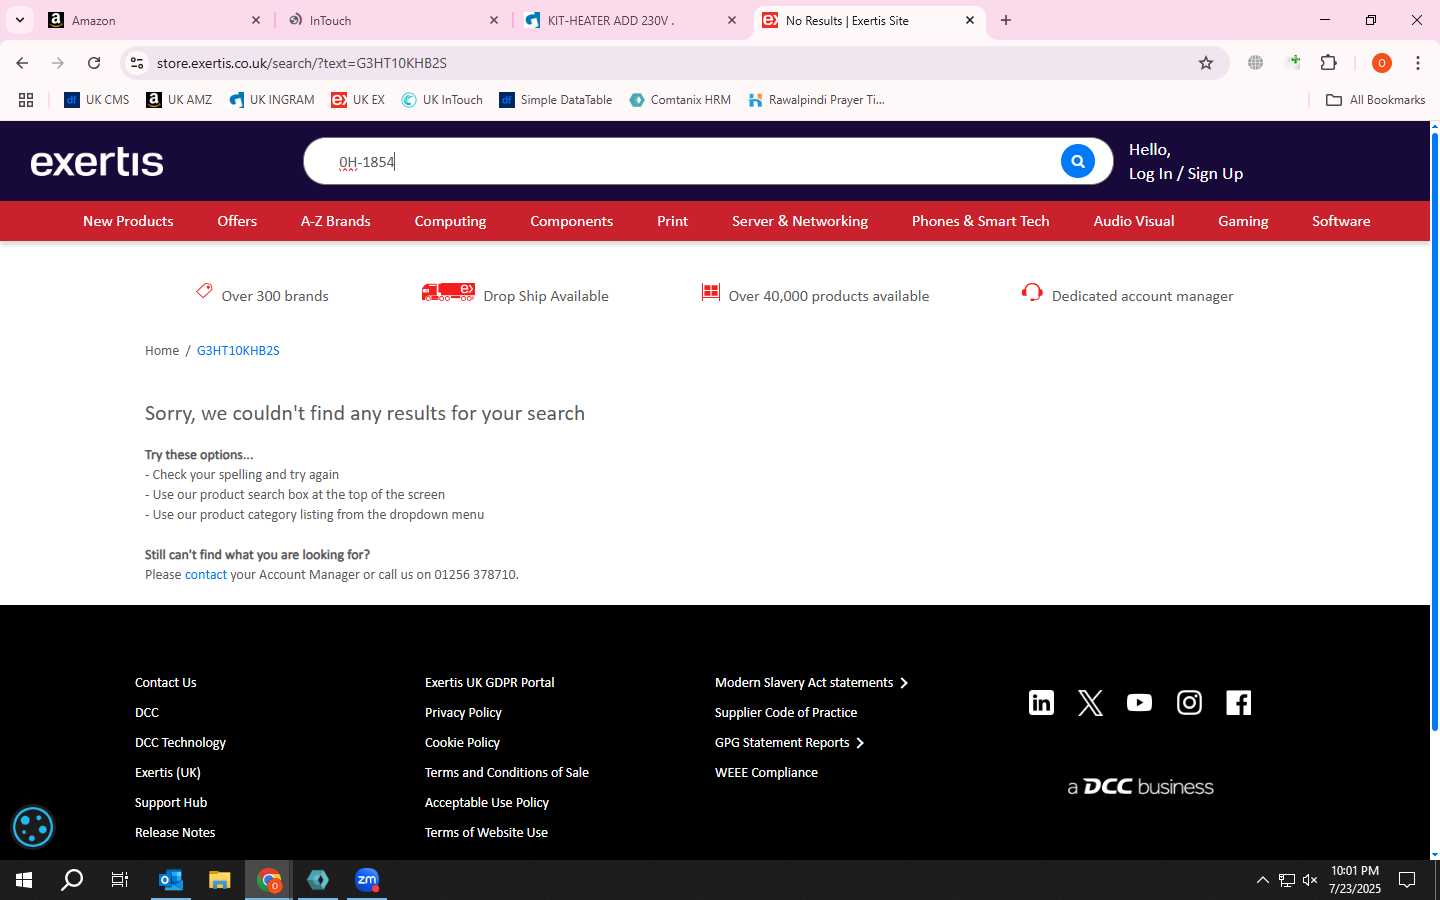Viewport: 1440px width, 900px height.
Task: Go back with browser back arrow
Action: tap(22, 63)
